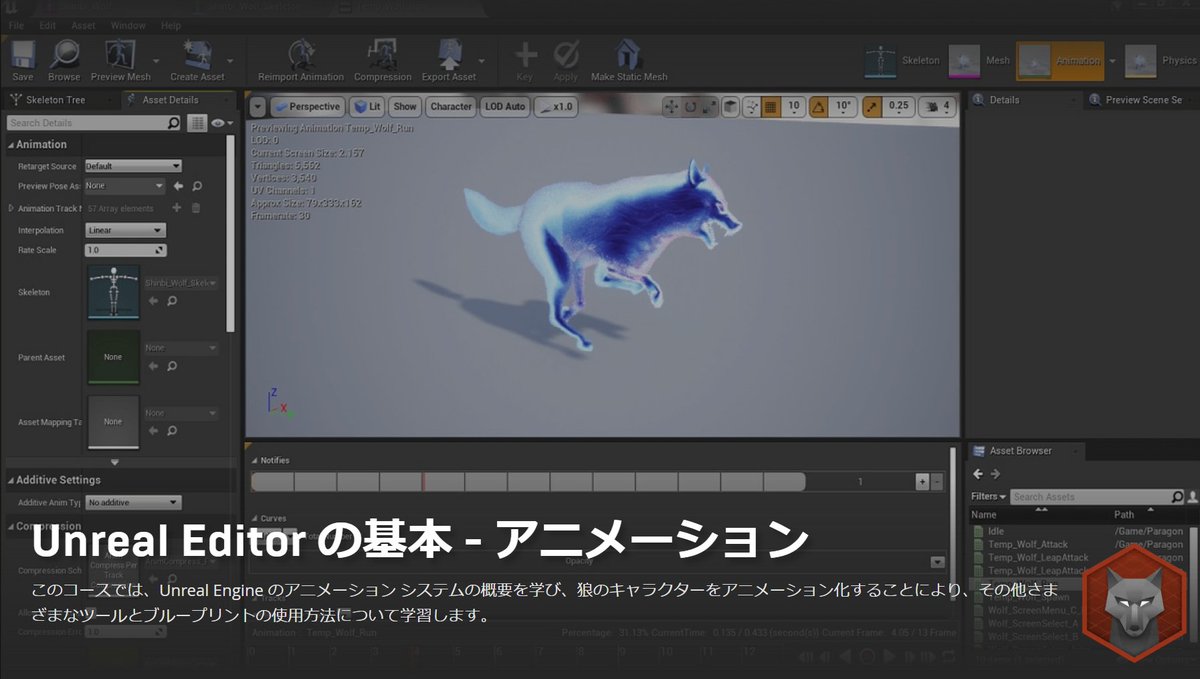
Task: Open the Help menu
Action: [x=171, y=25]
